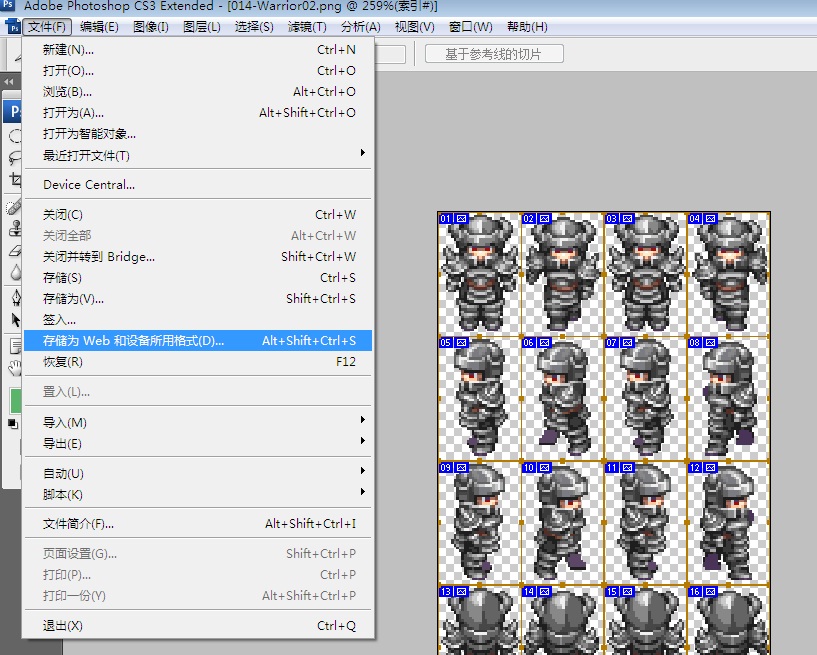Click the default colors black-white icon
Image resolution: width=817 pixels, height=655 pixels.
(x=13, y=424)
